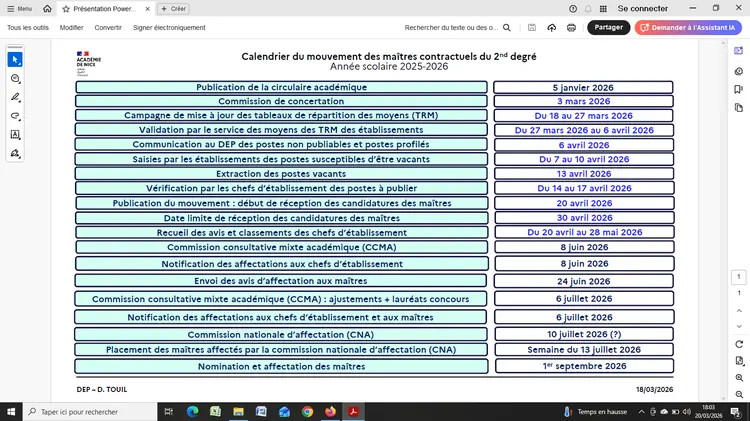Click the Home icon
The height and width of the screenshot is (421, 750).
tap(47, 9)
